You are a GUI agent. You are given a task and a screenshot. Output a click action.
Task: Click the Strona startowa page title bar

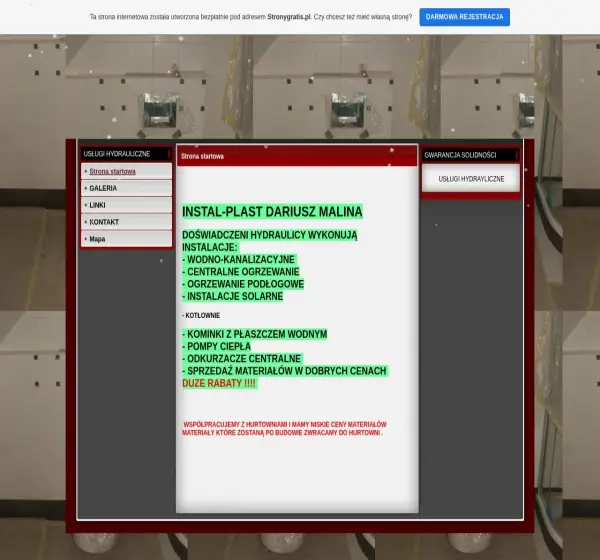click(297, 156)
